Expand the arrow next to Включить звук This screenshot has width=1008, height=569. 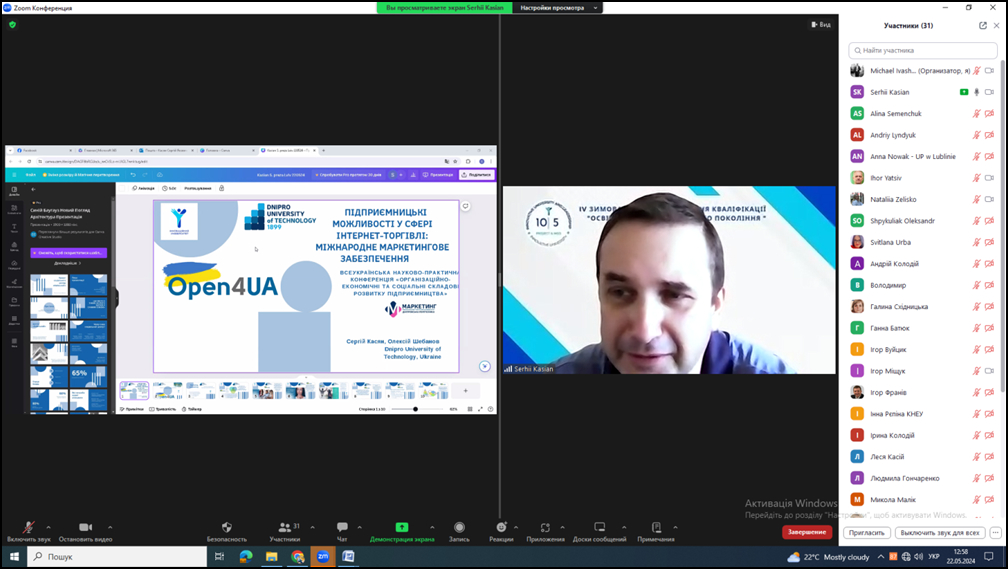coord(49,526)
